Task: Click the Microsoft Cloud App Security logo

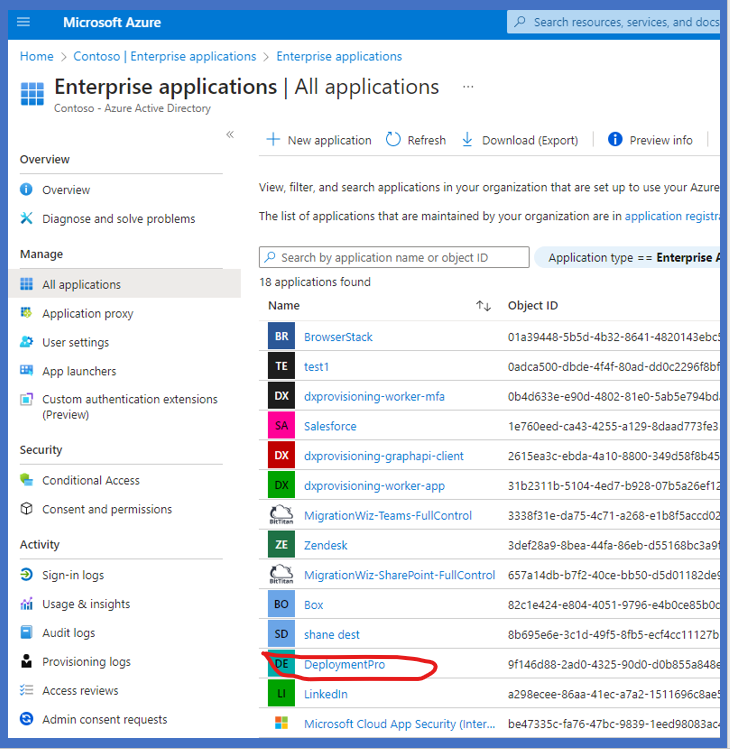Action: point(281,723)
